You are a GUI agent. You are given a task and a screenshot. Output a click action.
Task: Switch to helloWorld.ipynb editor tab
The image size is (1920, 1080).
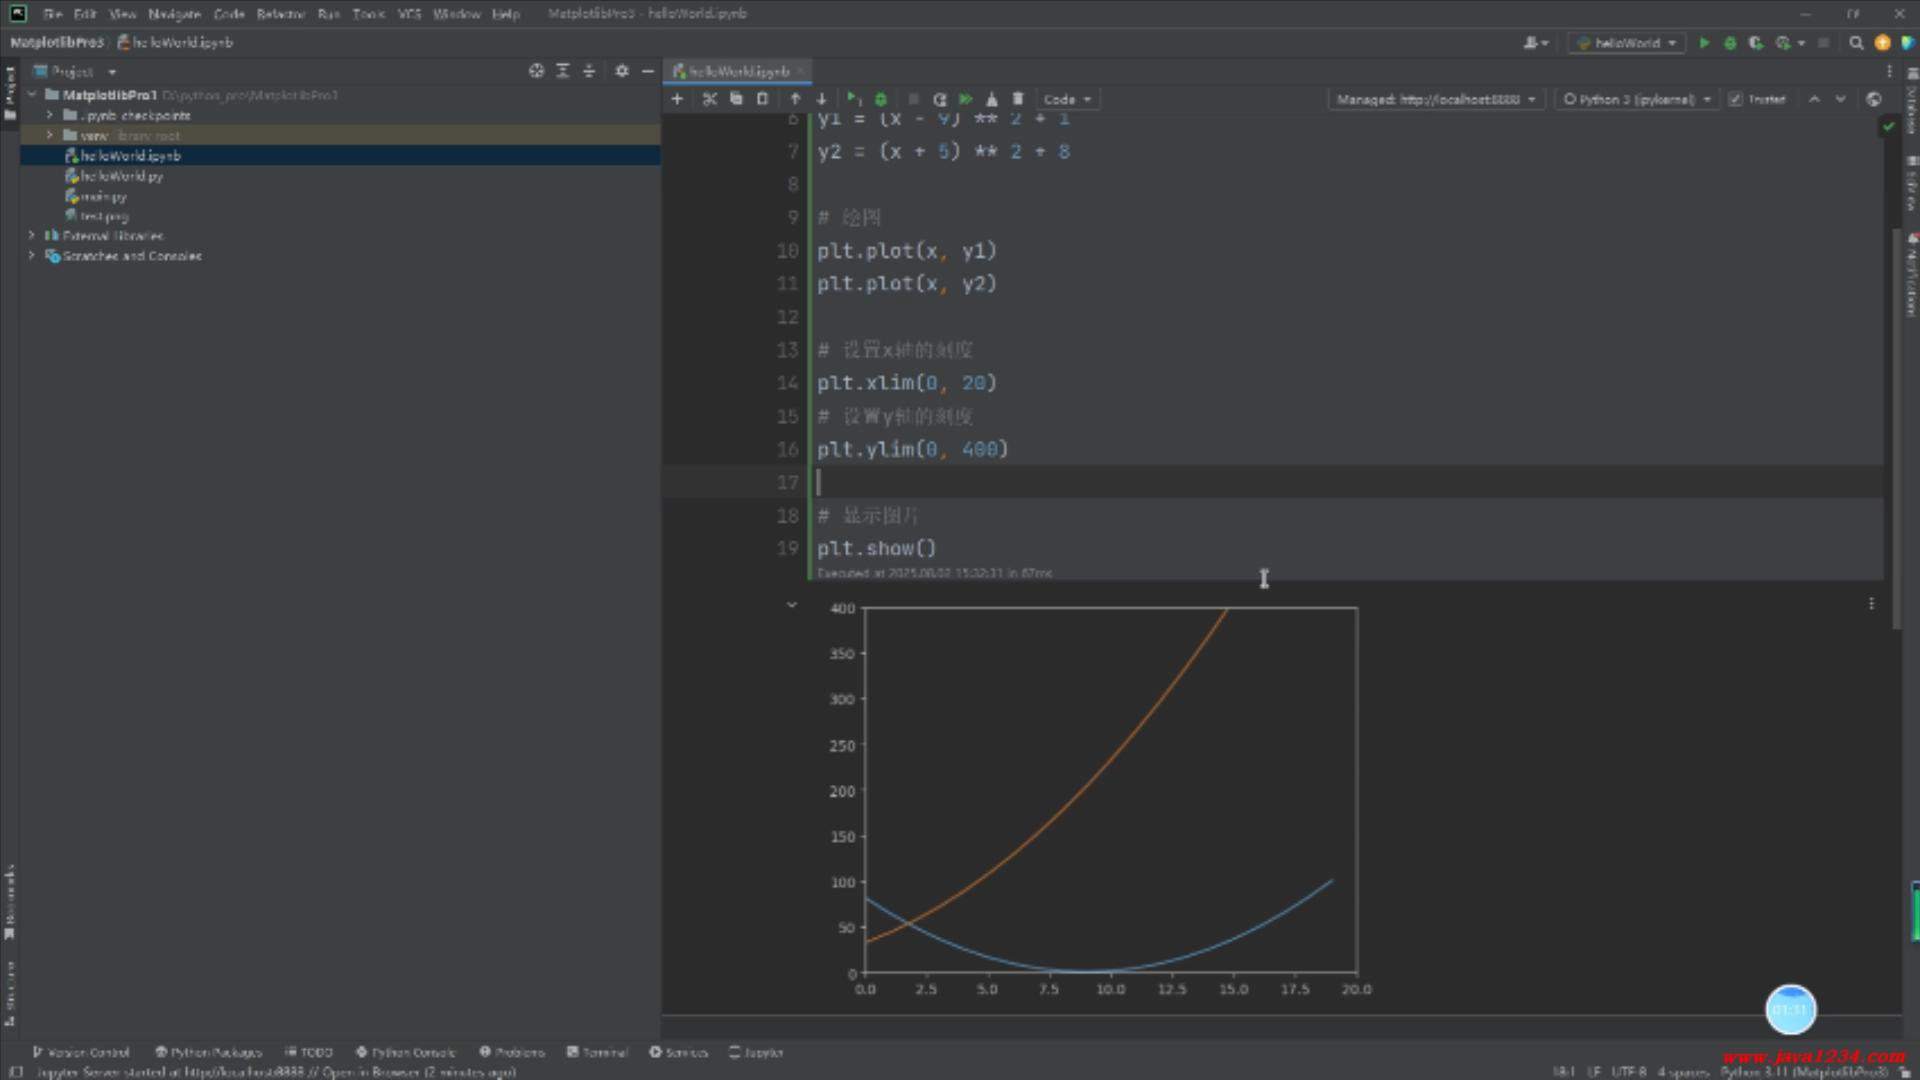pos(738,71)
